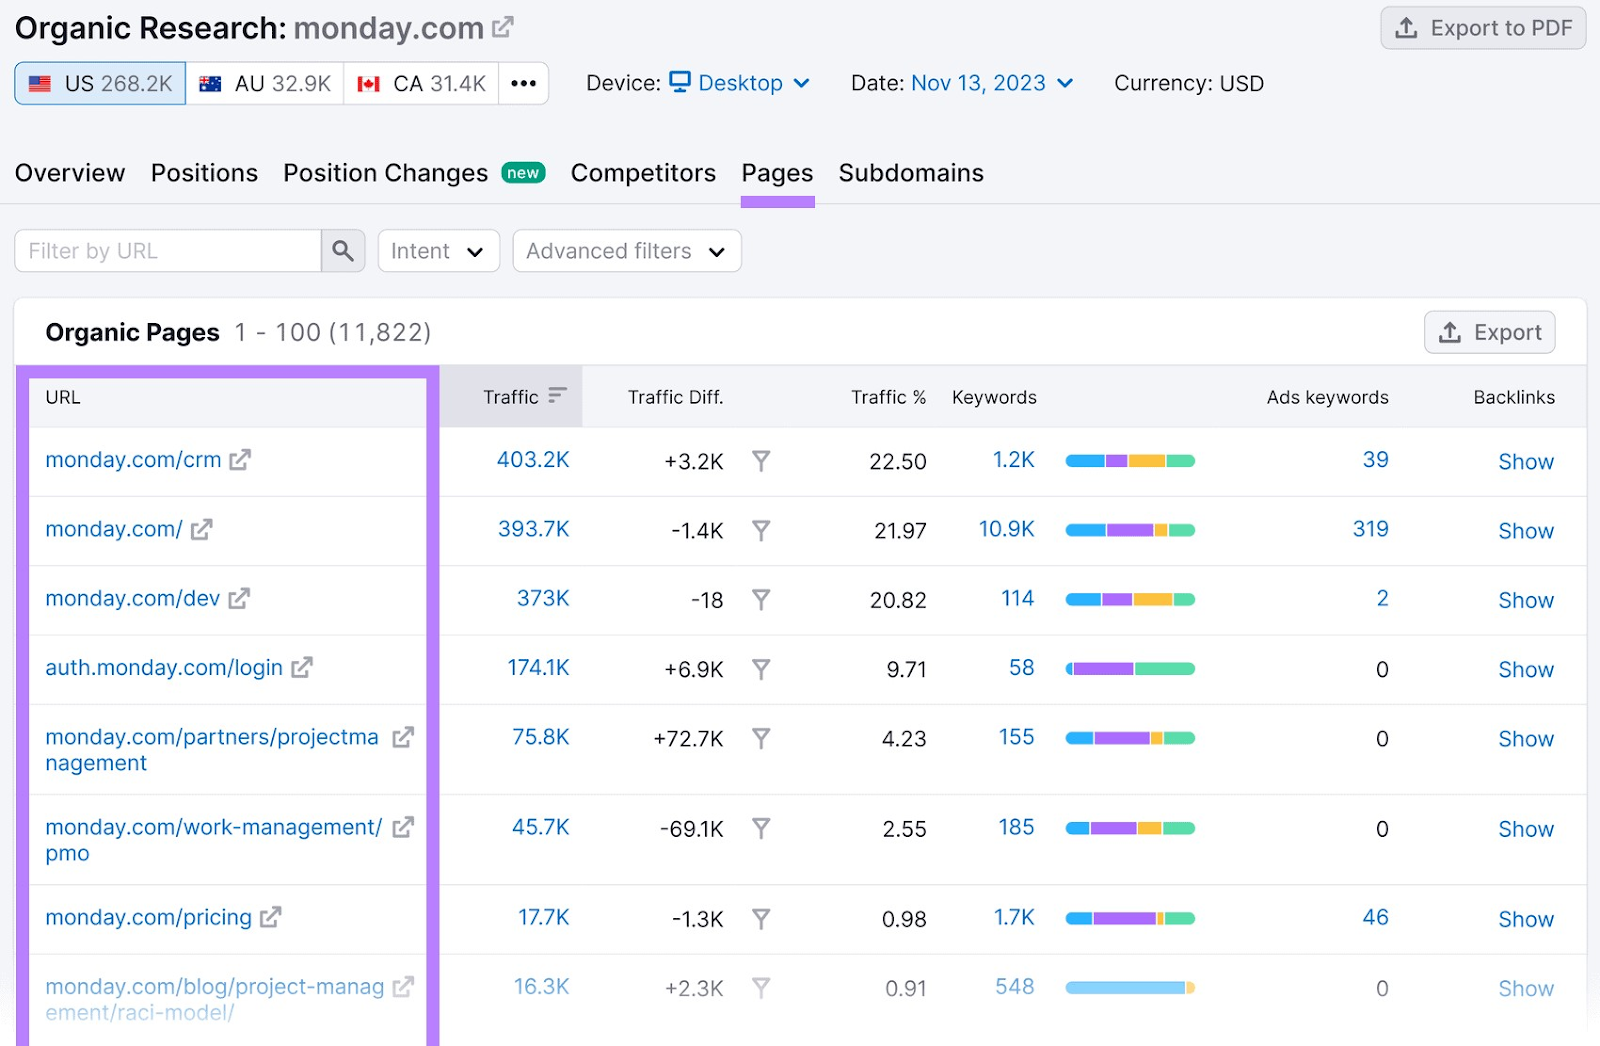Show backlinks for the monday.com/dev row
The width and height of the screenshot is (1600, 1046).
pyautogui.click(x=1526, y=600)
